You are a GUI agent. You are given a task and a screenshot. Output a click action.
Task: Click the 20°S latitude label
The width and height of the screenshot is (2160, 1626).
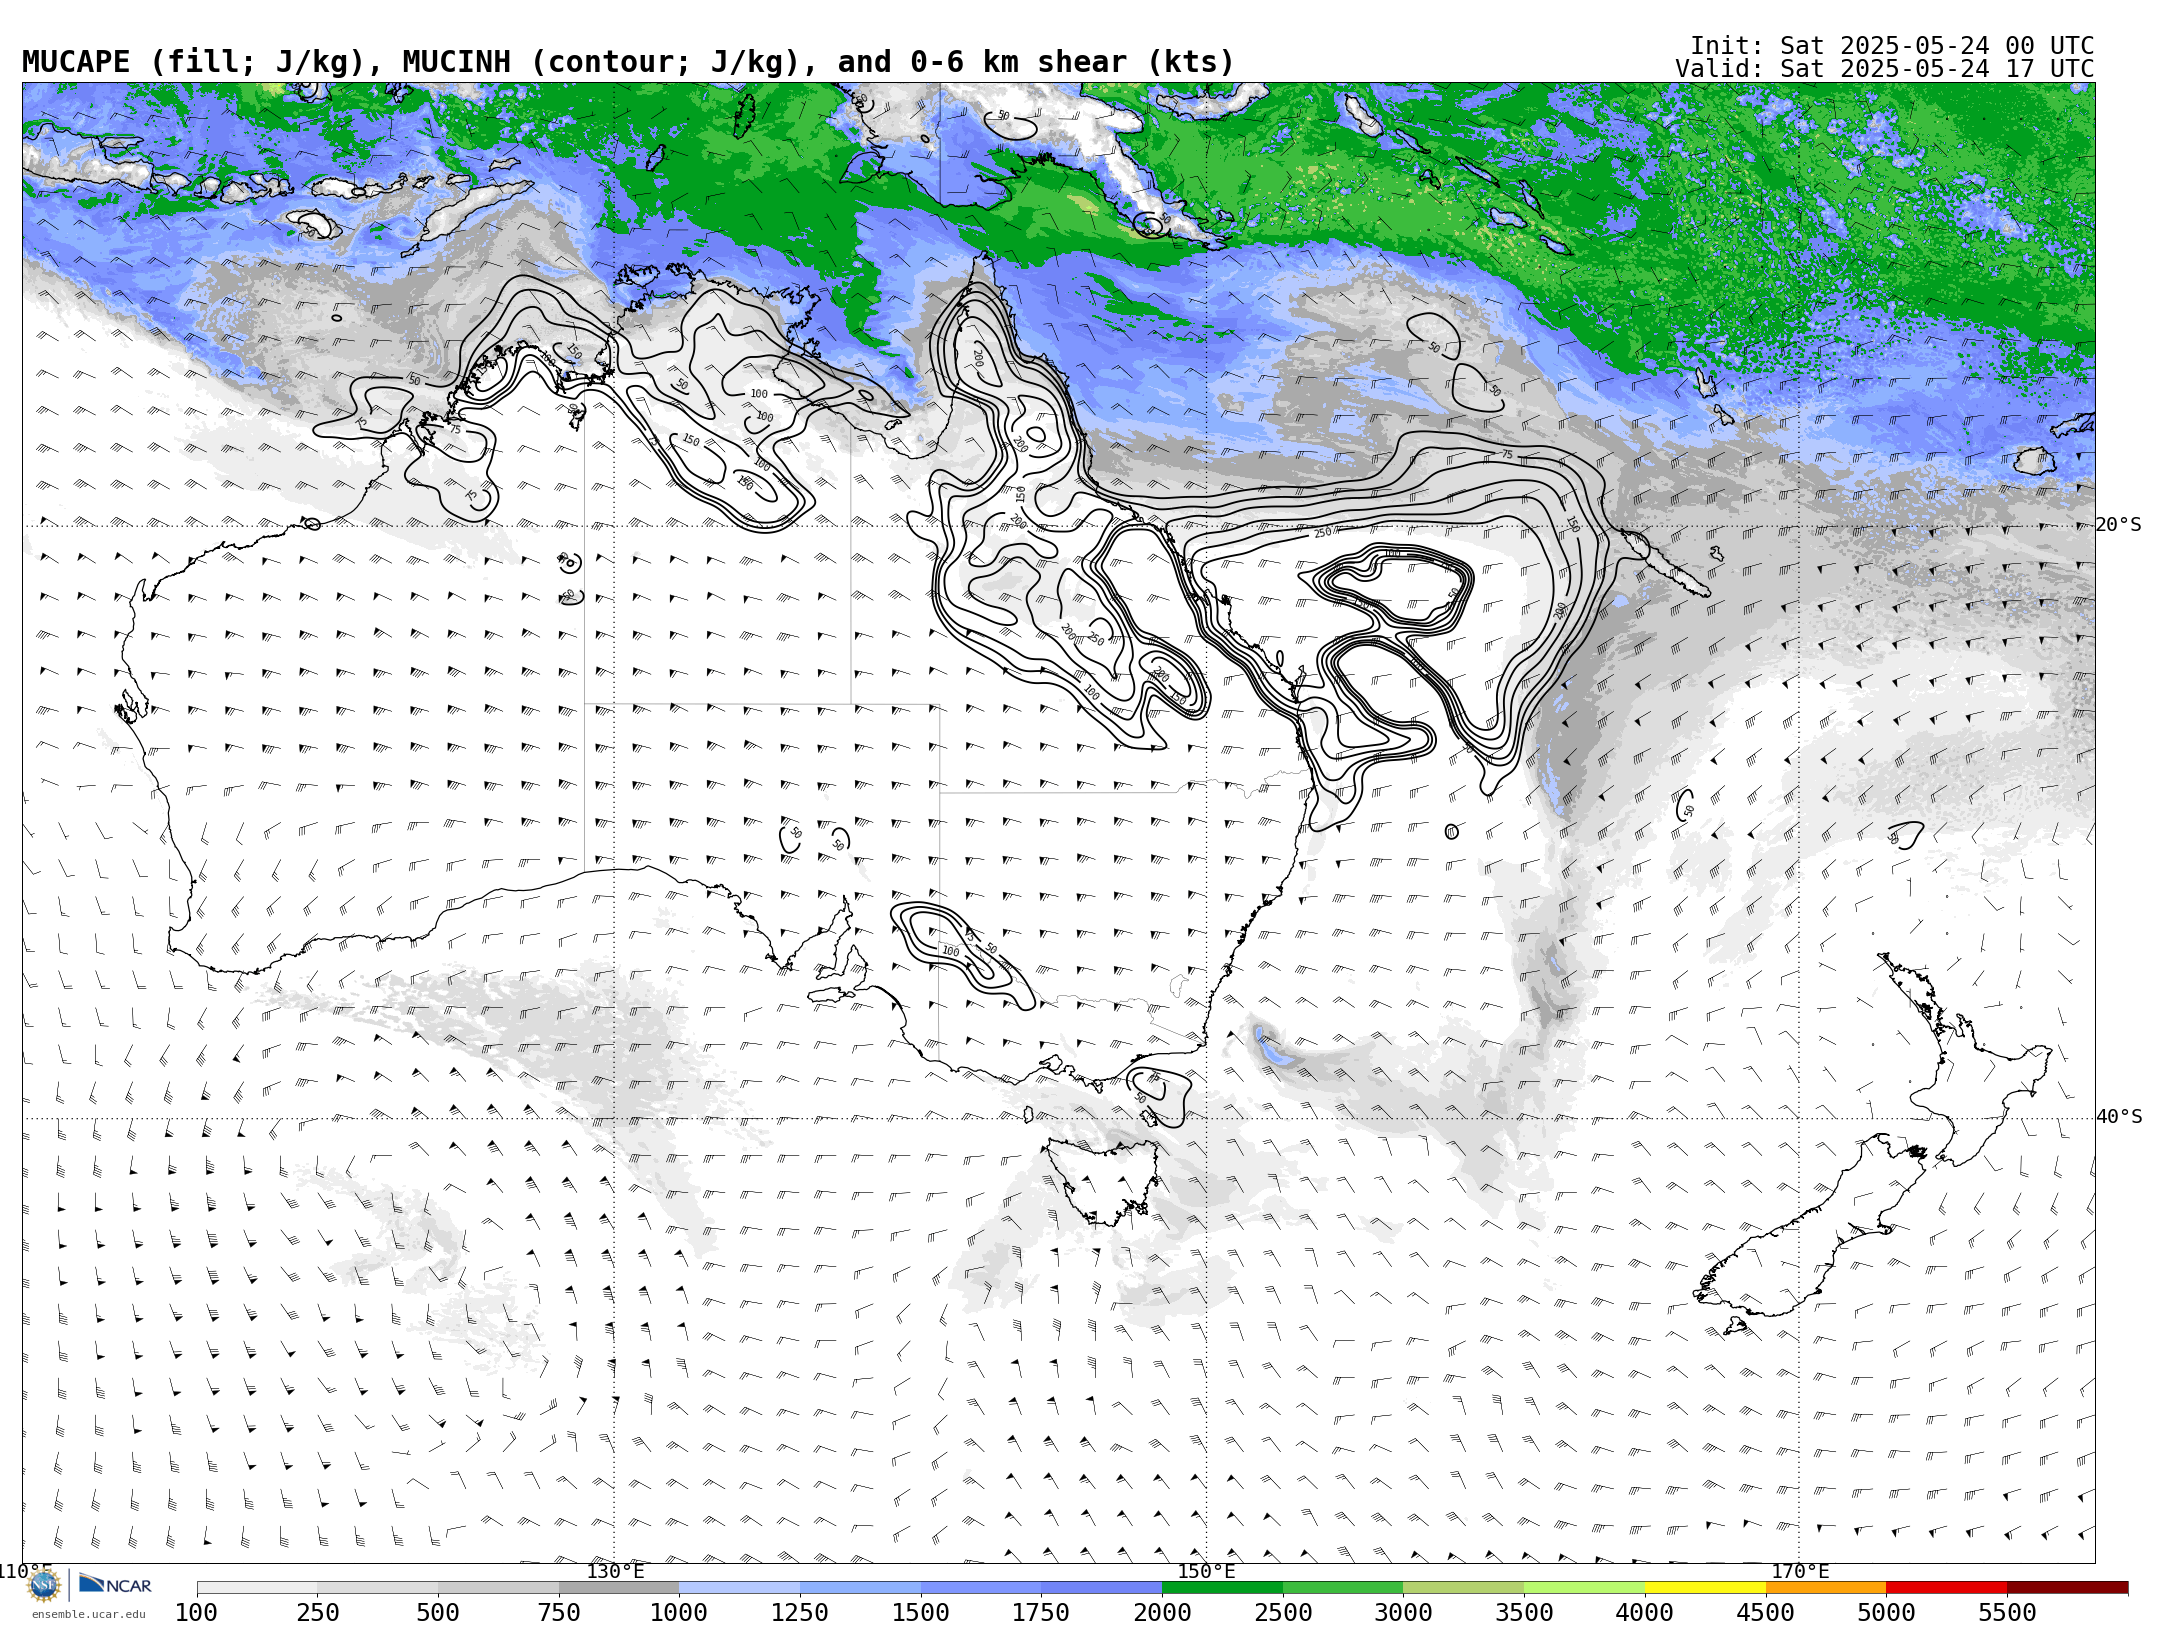tap(2119, 525)
